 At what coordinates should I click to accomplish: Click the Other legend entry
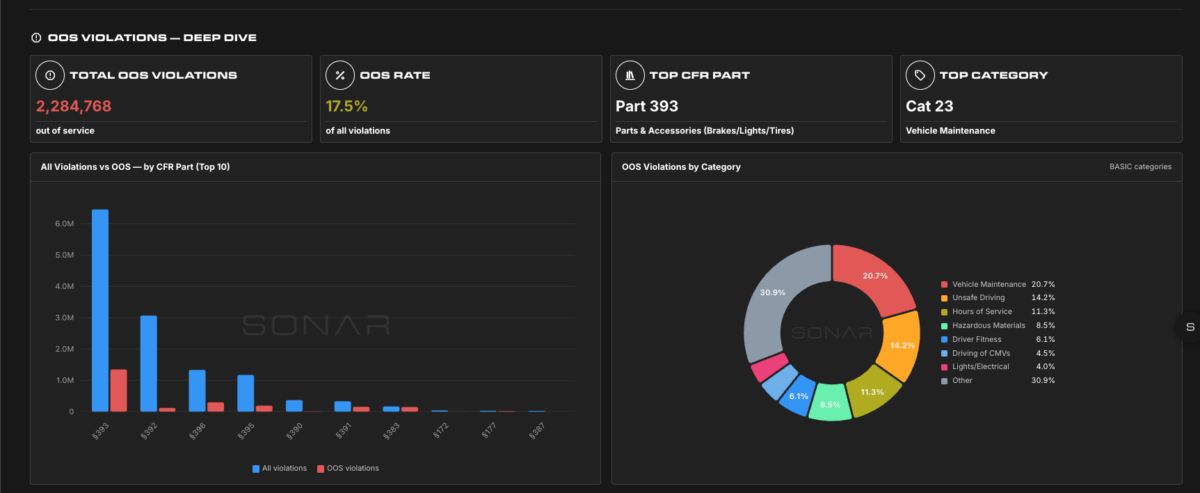point(998,380)
